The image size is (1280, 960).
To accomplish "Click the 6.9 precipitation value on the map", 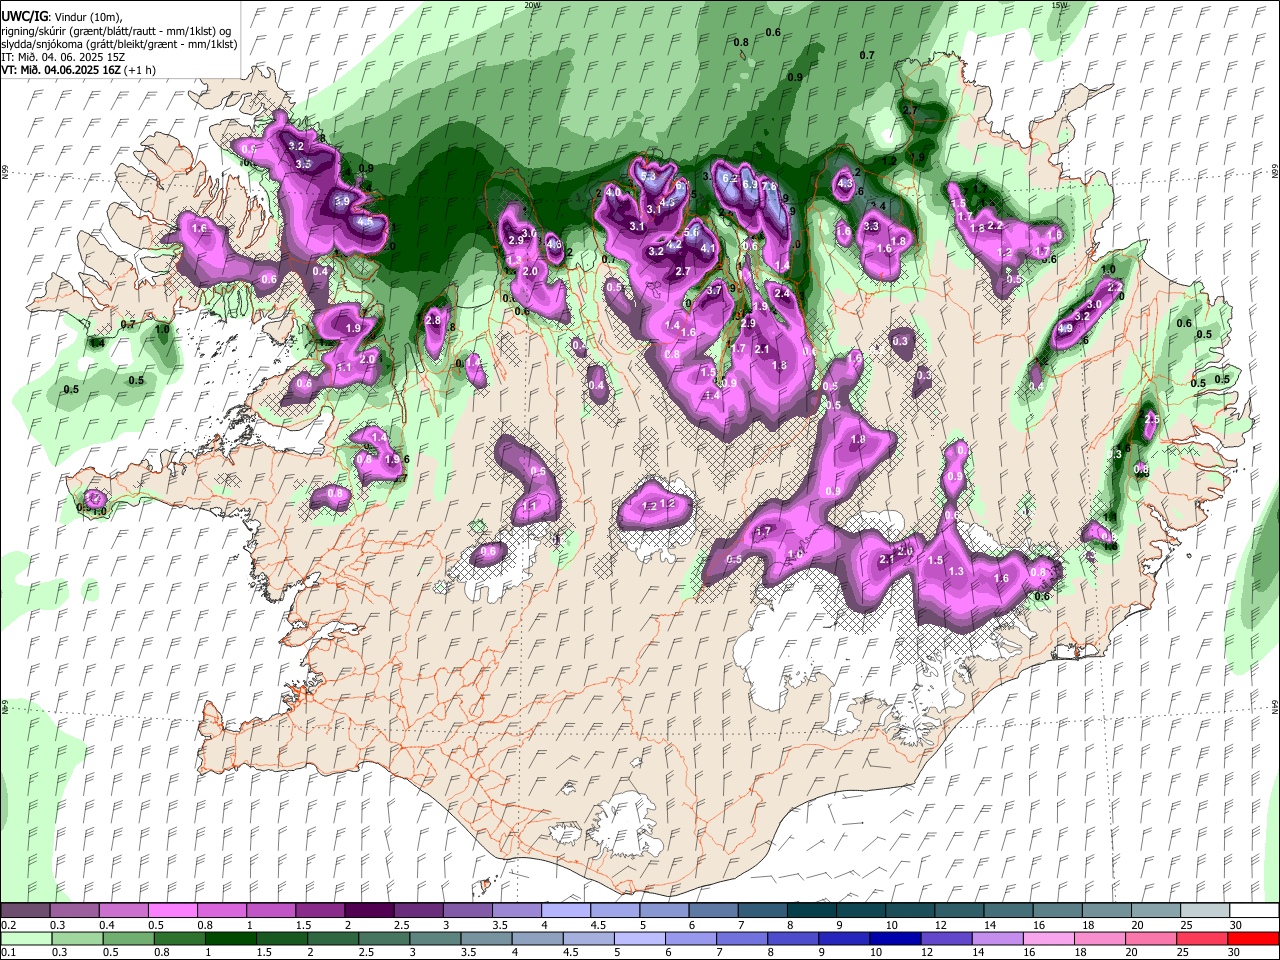I will click(750, 184).
